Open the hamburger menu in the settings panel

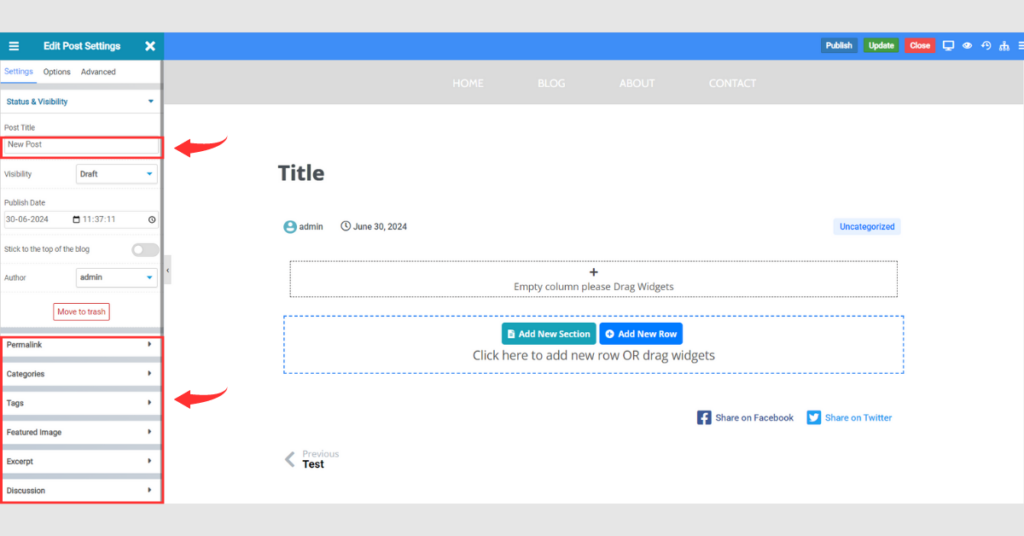click(x=14, y=46)
